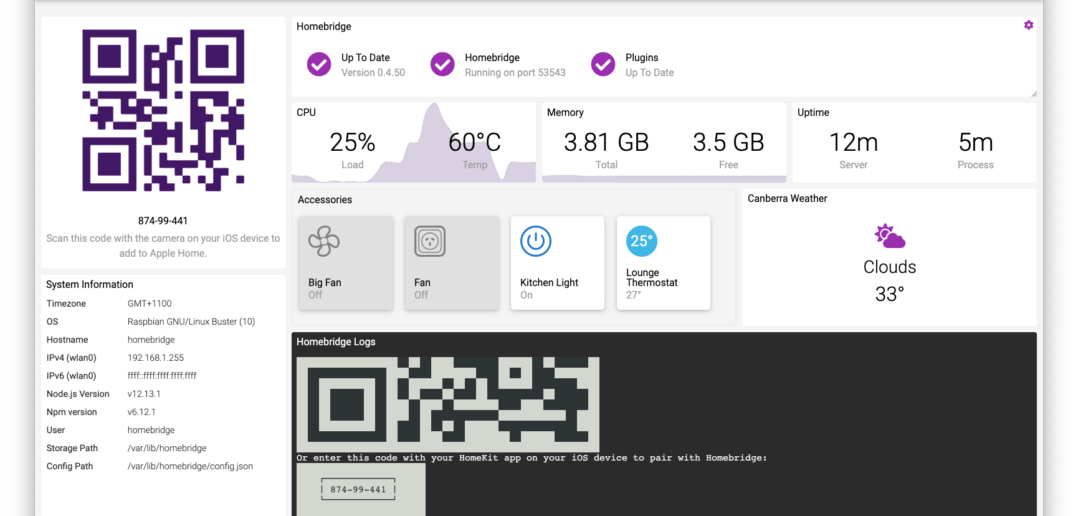Click the Canberra Weather widget title

pos(788,199)
